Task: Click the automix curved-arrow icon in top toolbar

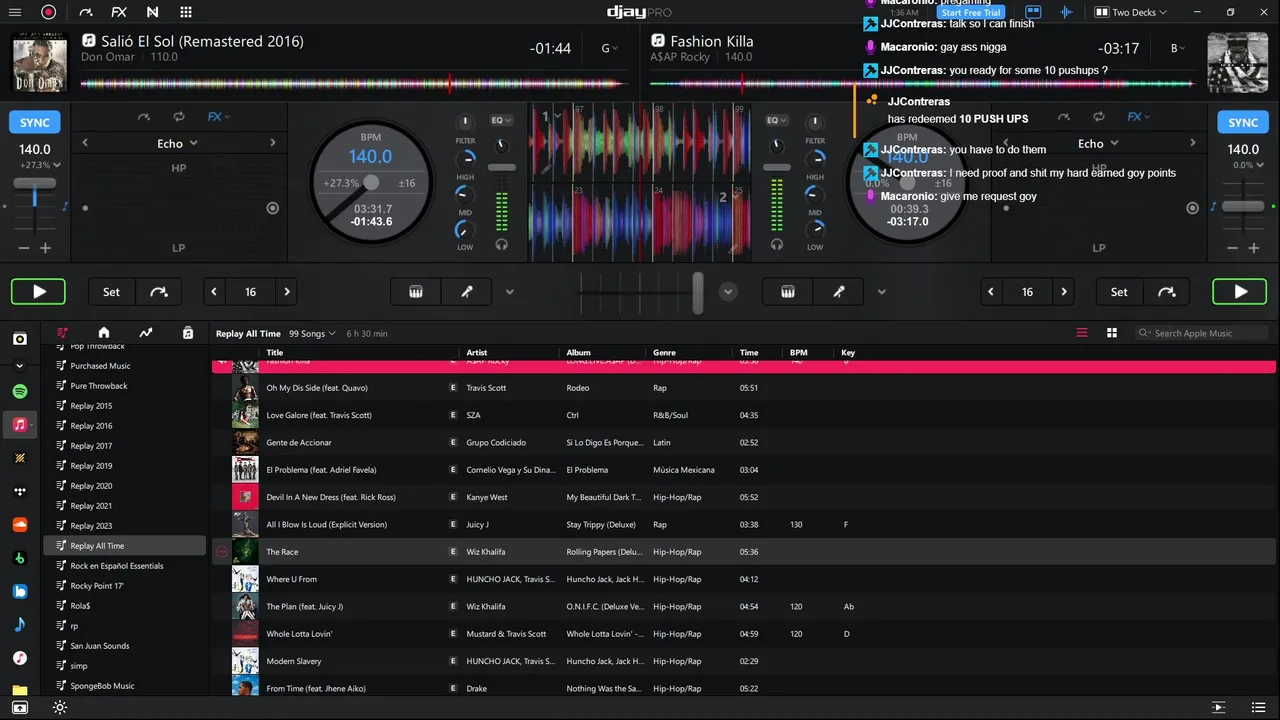Action: click(85, 12)
